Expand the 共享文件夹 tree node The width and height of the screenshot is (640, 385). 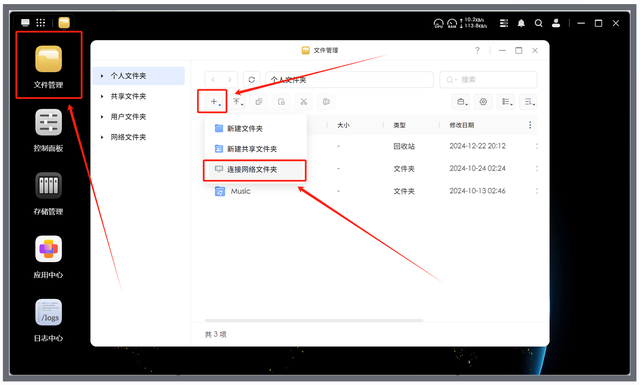click(102, 96)
